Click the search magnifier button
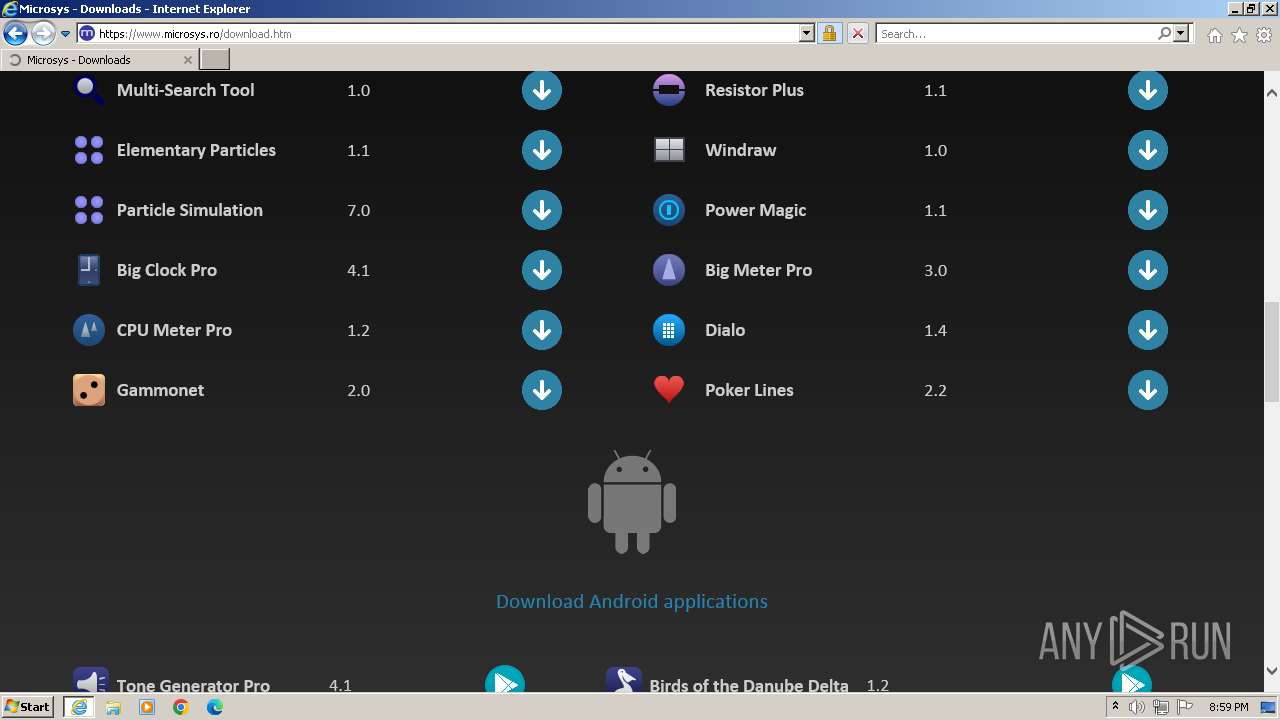Viewport: 1280px width, 720px height. pos(1164,34)
